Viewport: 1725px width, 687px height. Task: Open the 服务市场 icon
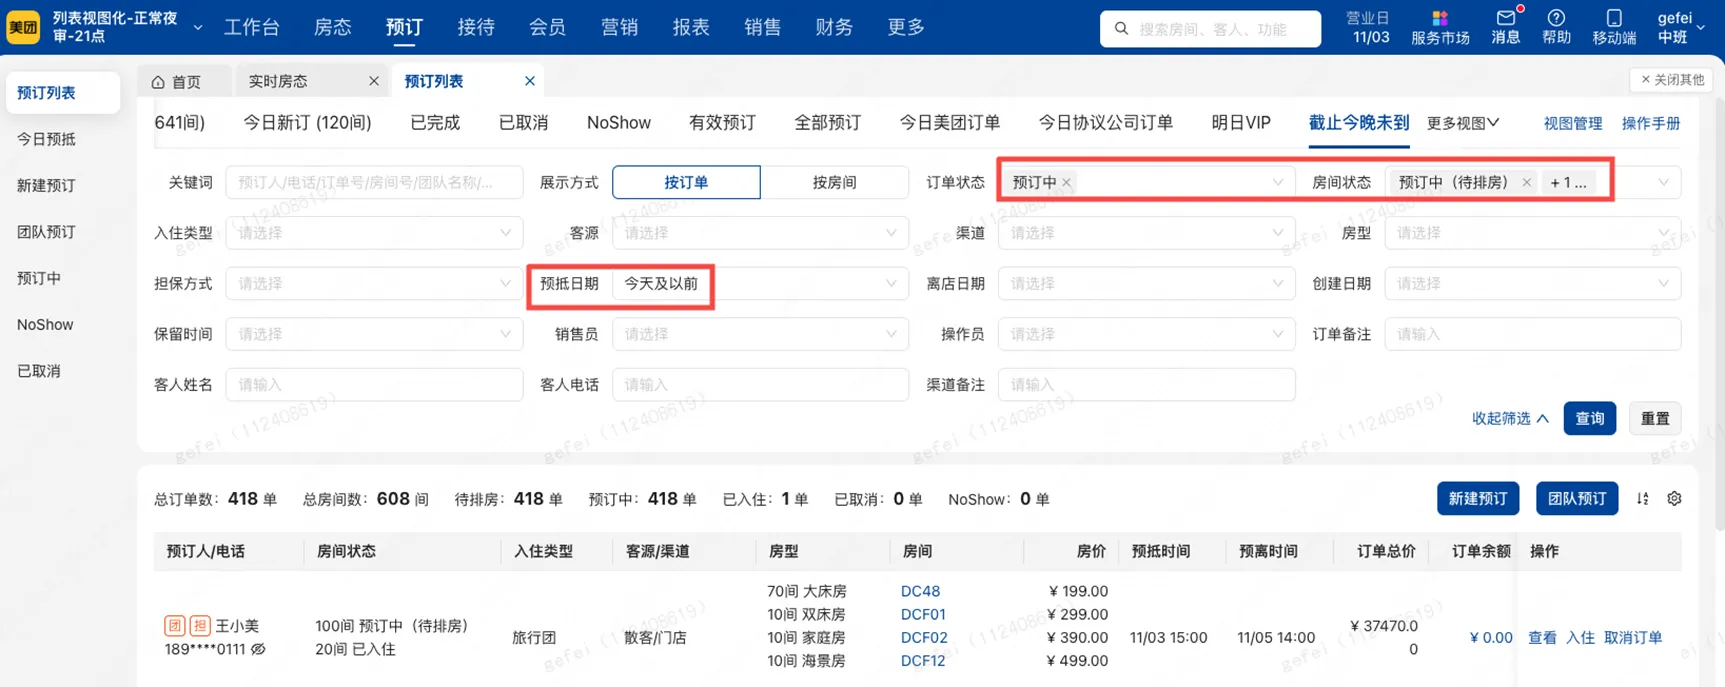[1440, 18]
